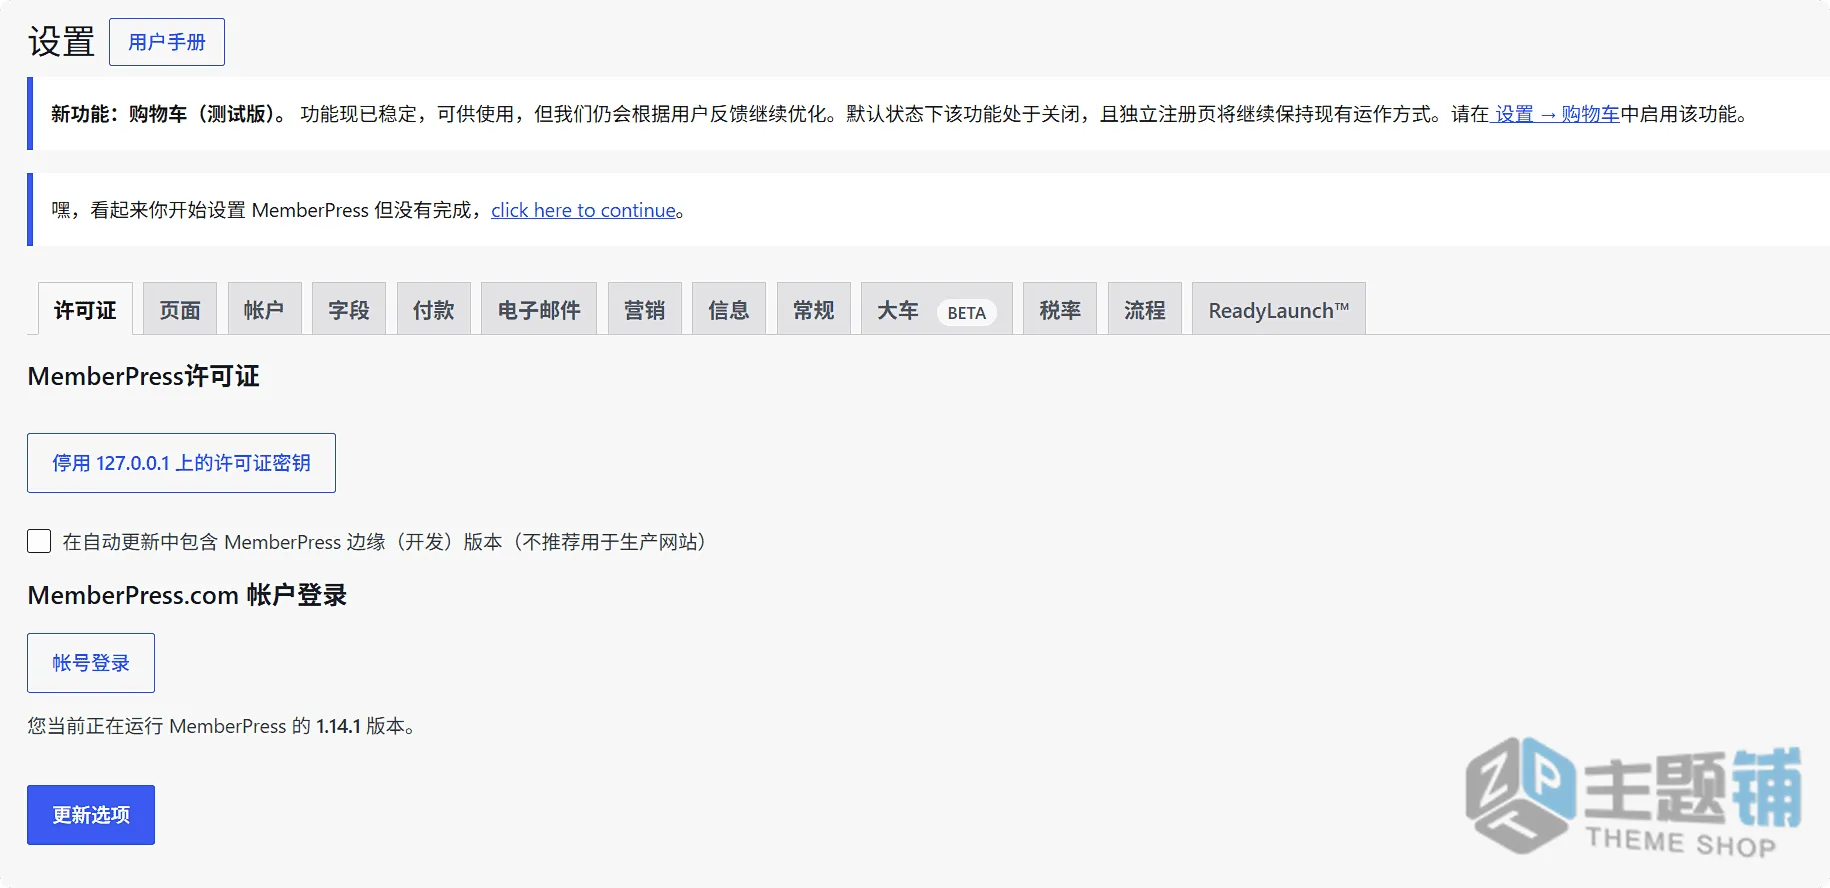1830x888 pixels.
Task: Go to the 税率 tab
Action: click(x=1060, y=310)
